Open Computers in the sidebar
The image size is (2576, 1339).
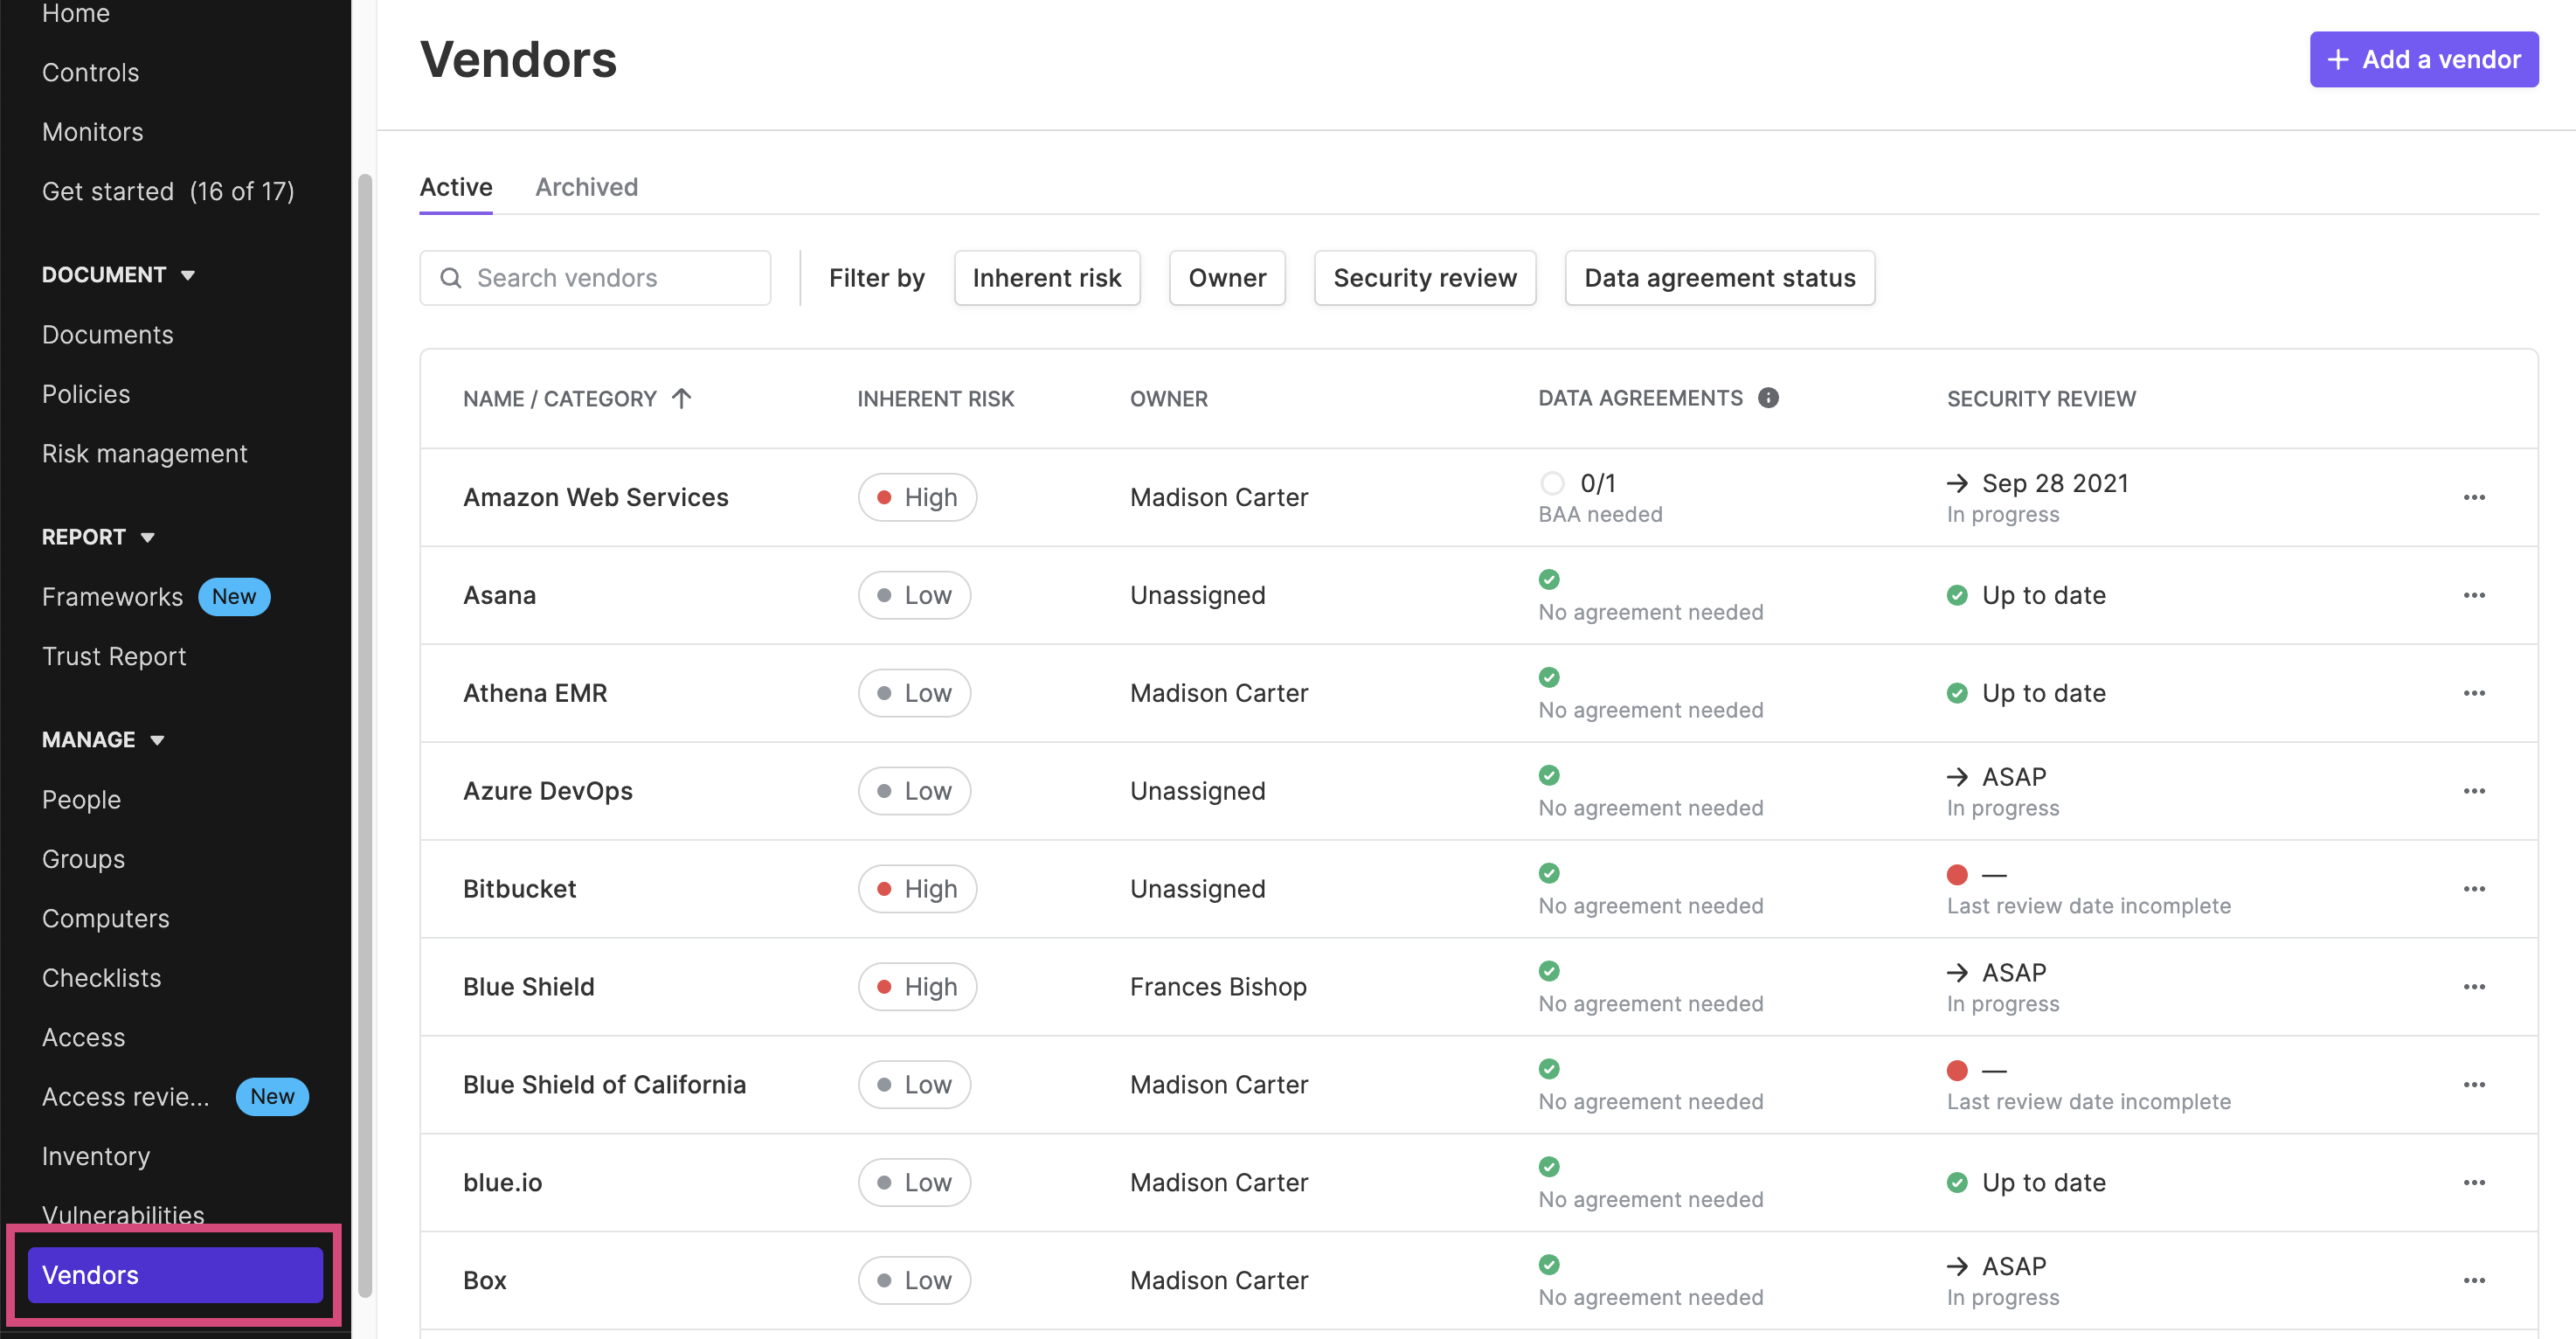(105, 919)
